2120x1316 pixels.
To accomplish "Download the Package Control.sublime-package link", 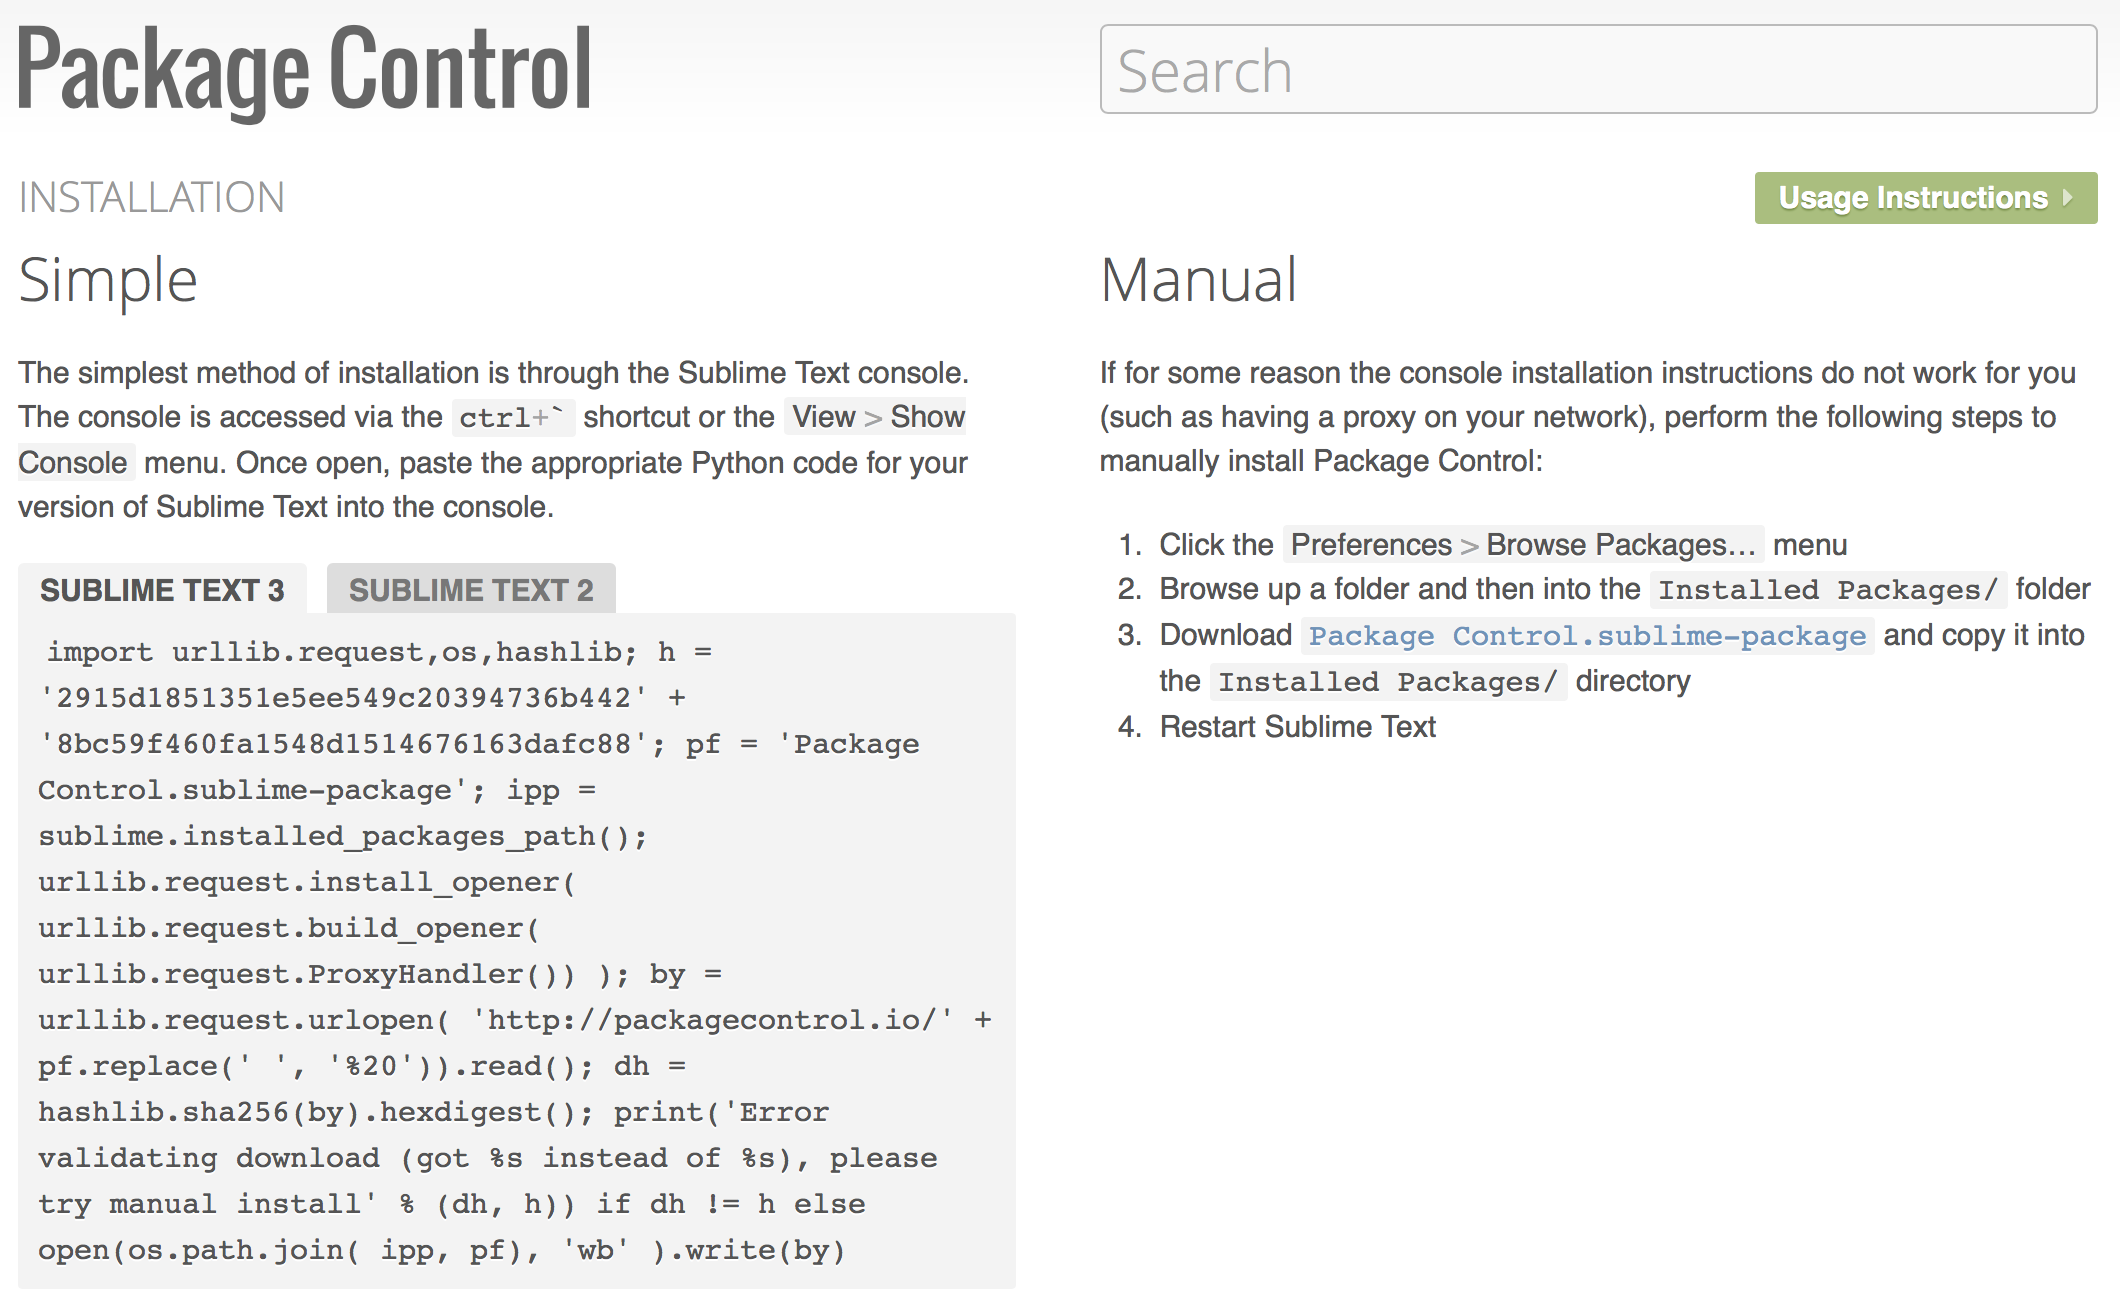I will point(1587,636).
